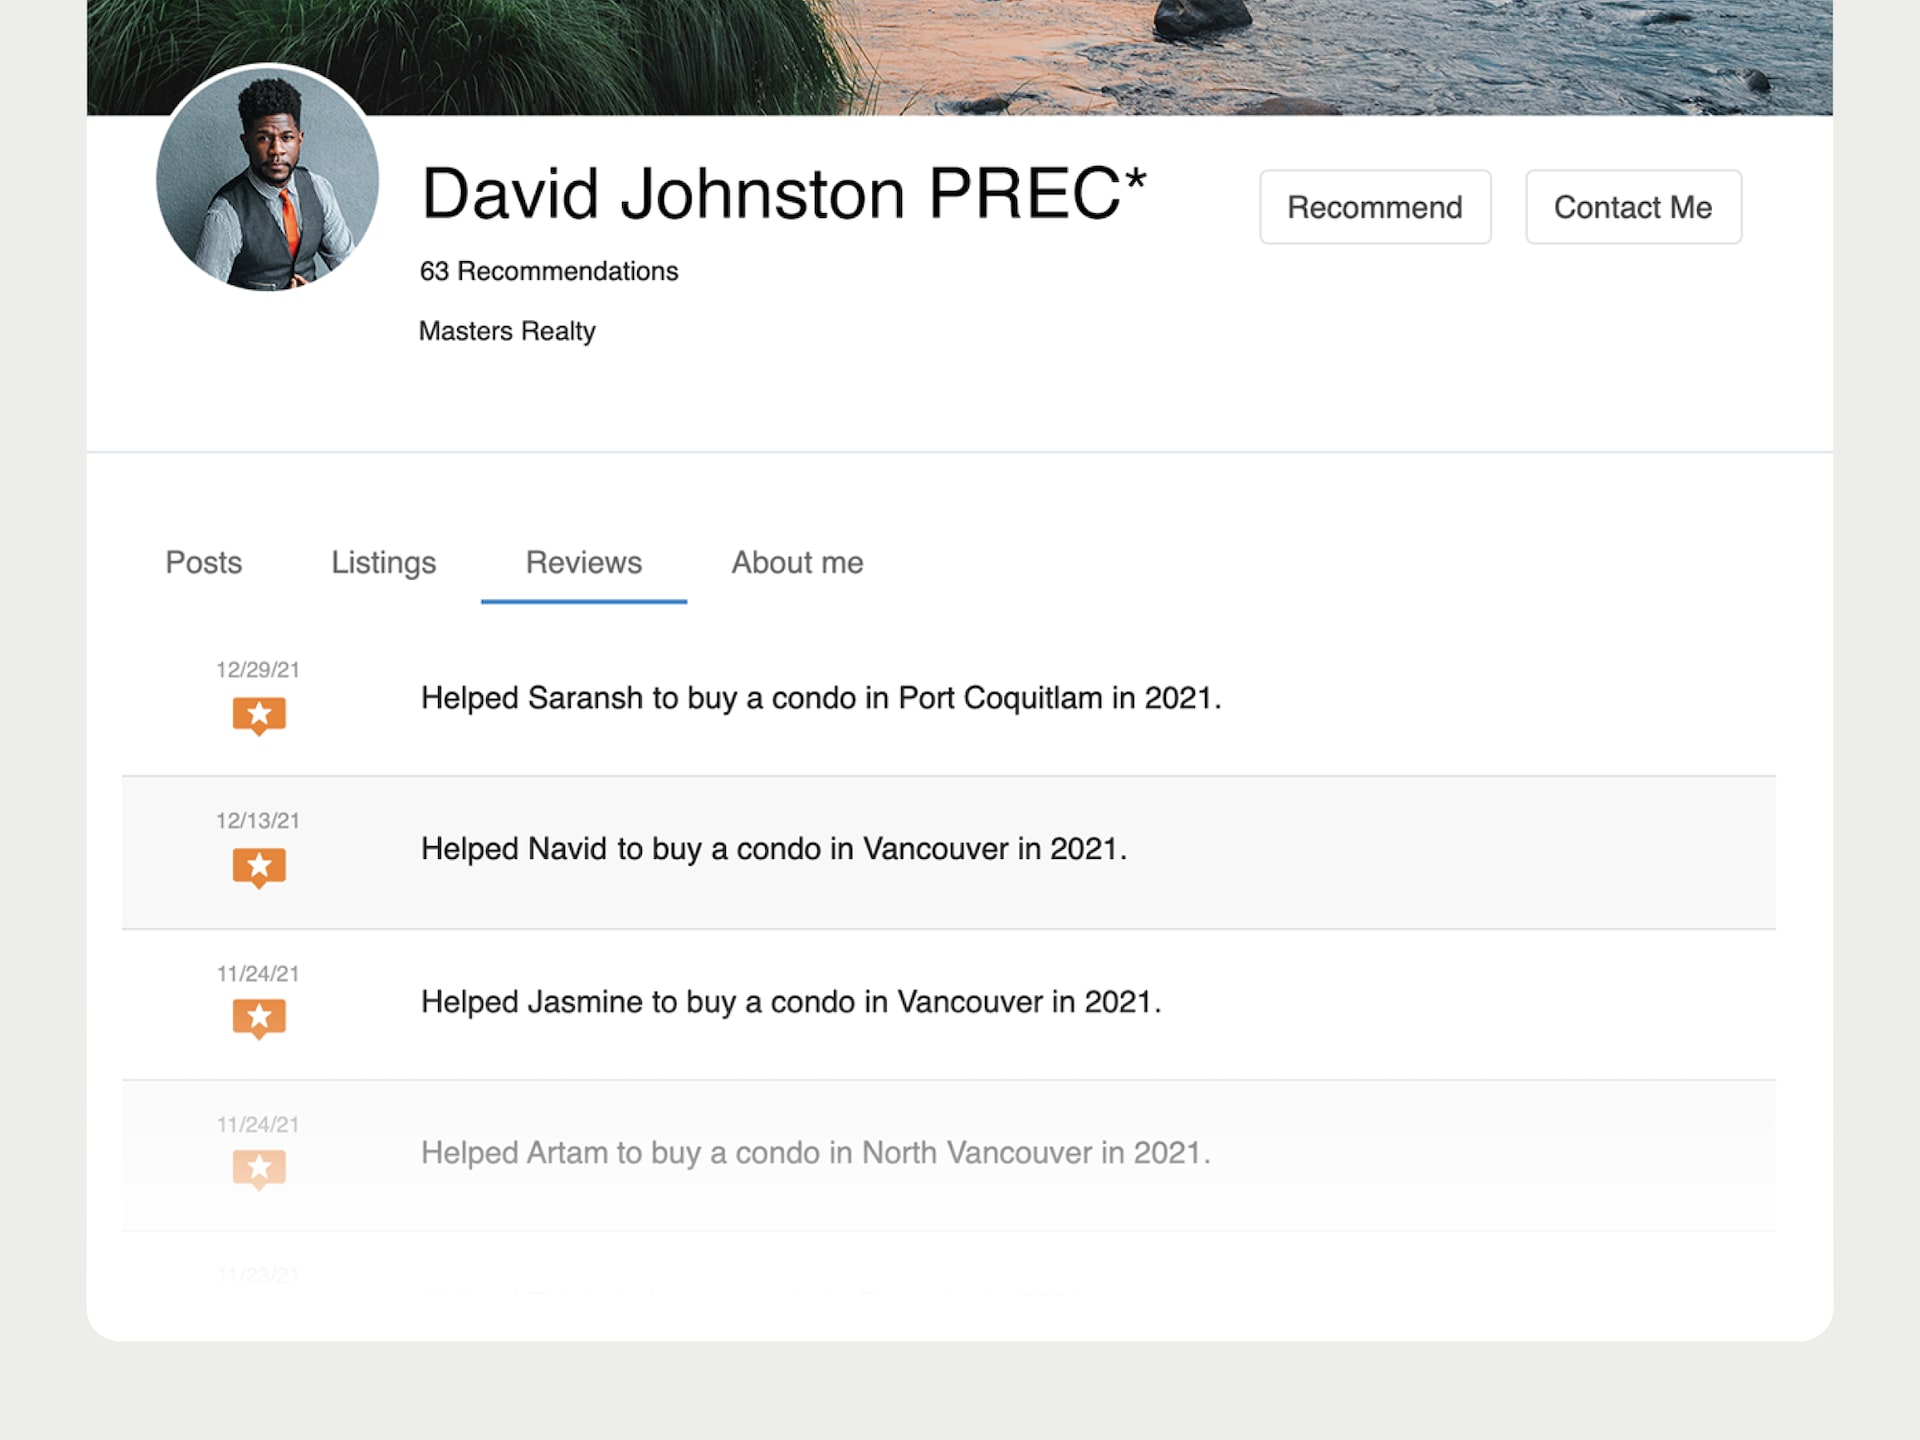Click the David Johnston PREC* name heading
The width and height of the screenshot is (1920, 1440).
[784, 193]
